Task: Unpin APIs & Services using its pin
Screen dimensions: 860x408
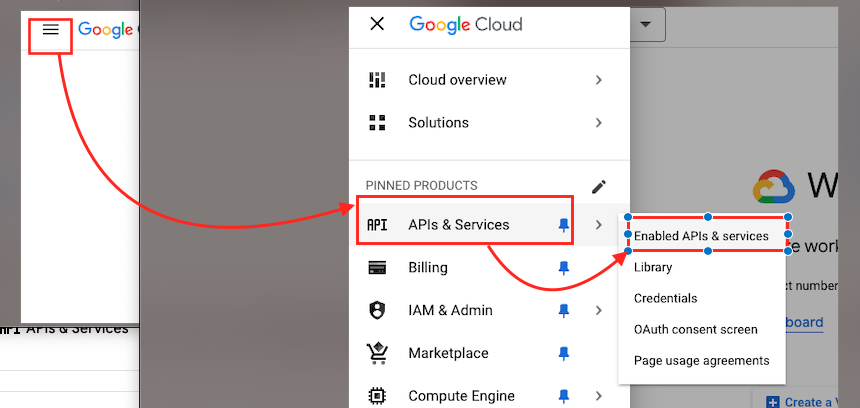Action: tap(563, 225)
